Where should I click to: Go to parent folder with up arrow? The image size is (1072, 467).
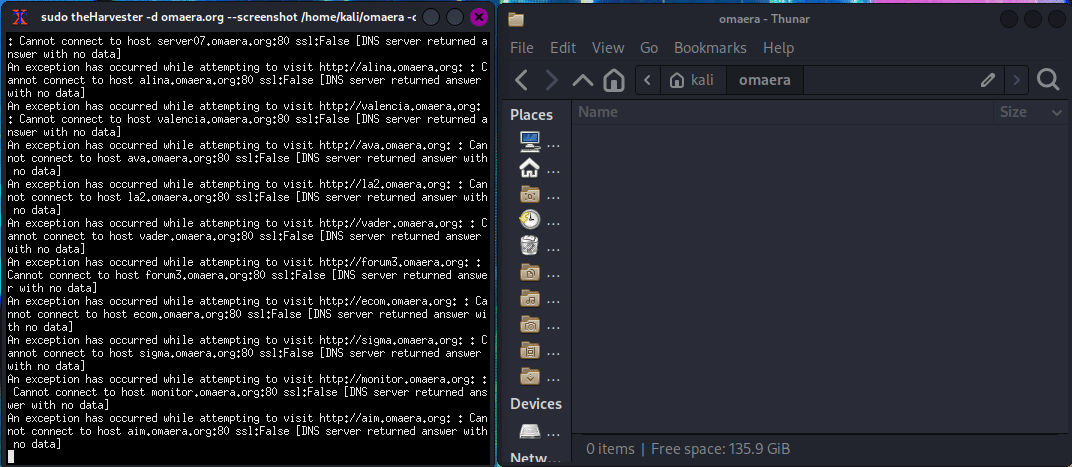(x=582, y=80)
